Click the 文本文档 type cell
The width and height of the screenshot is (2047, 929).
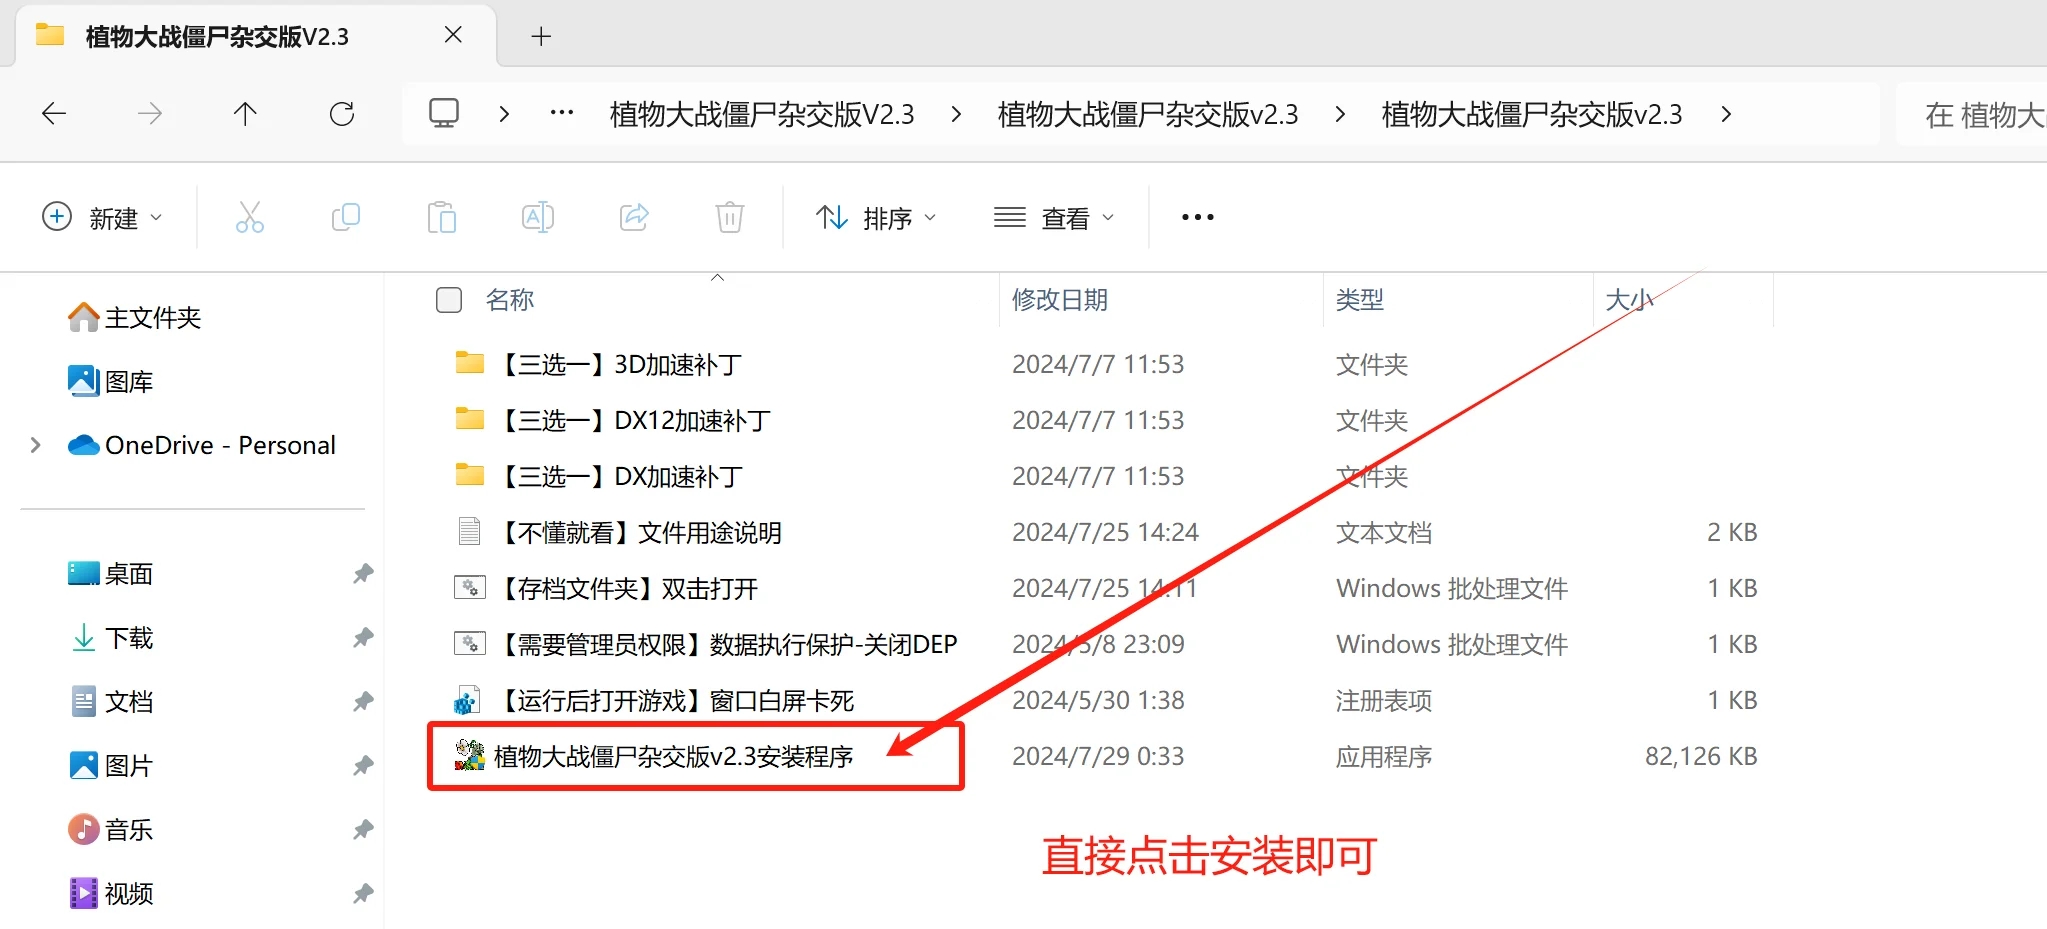pos(1384,532)
